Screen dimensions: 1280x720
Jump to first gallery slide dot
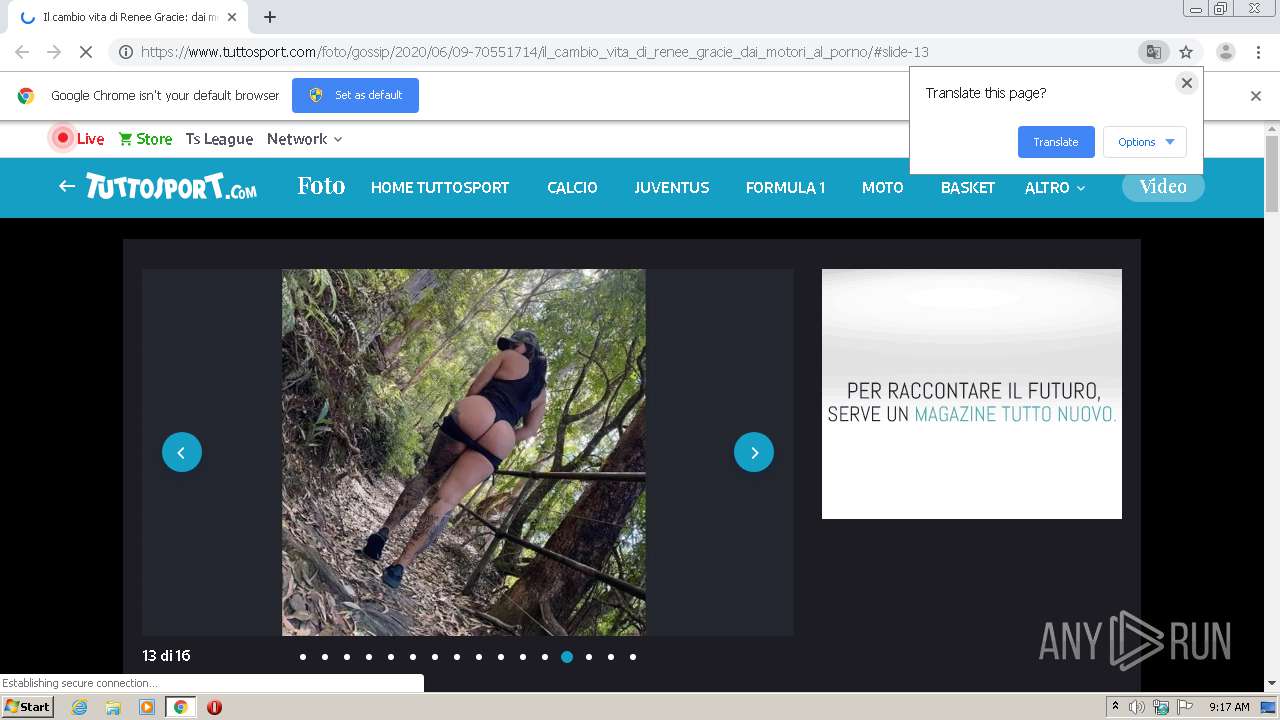[x=303, y=657]
